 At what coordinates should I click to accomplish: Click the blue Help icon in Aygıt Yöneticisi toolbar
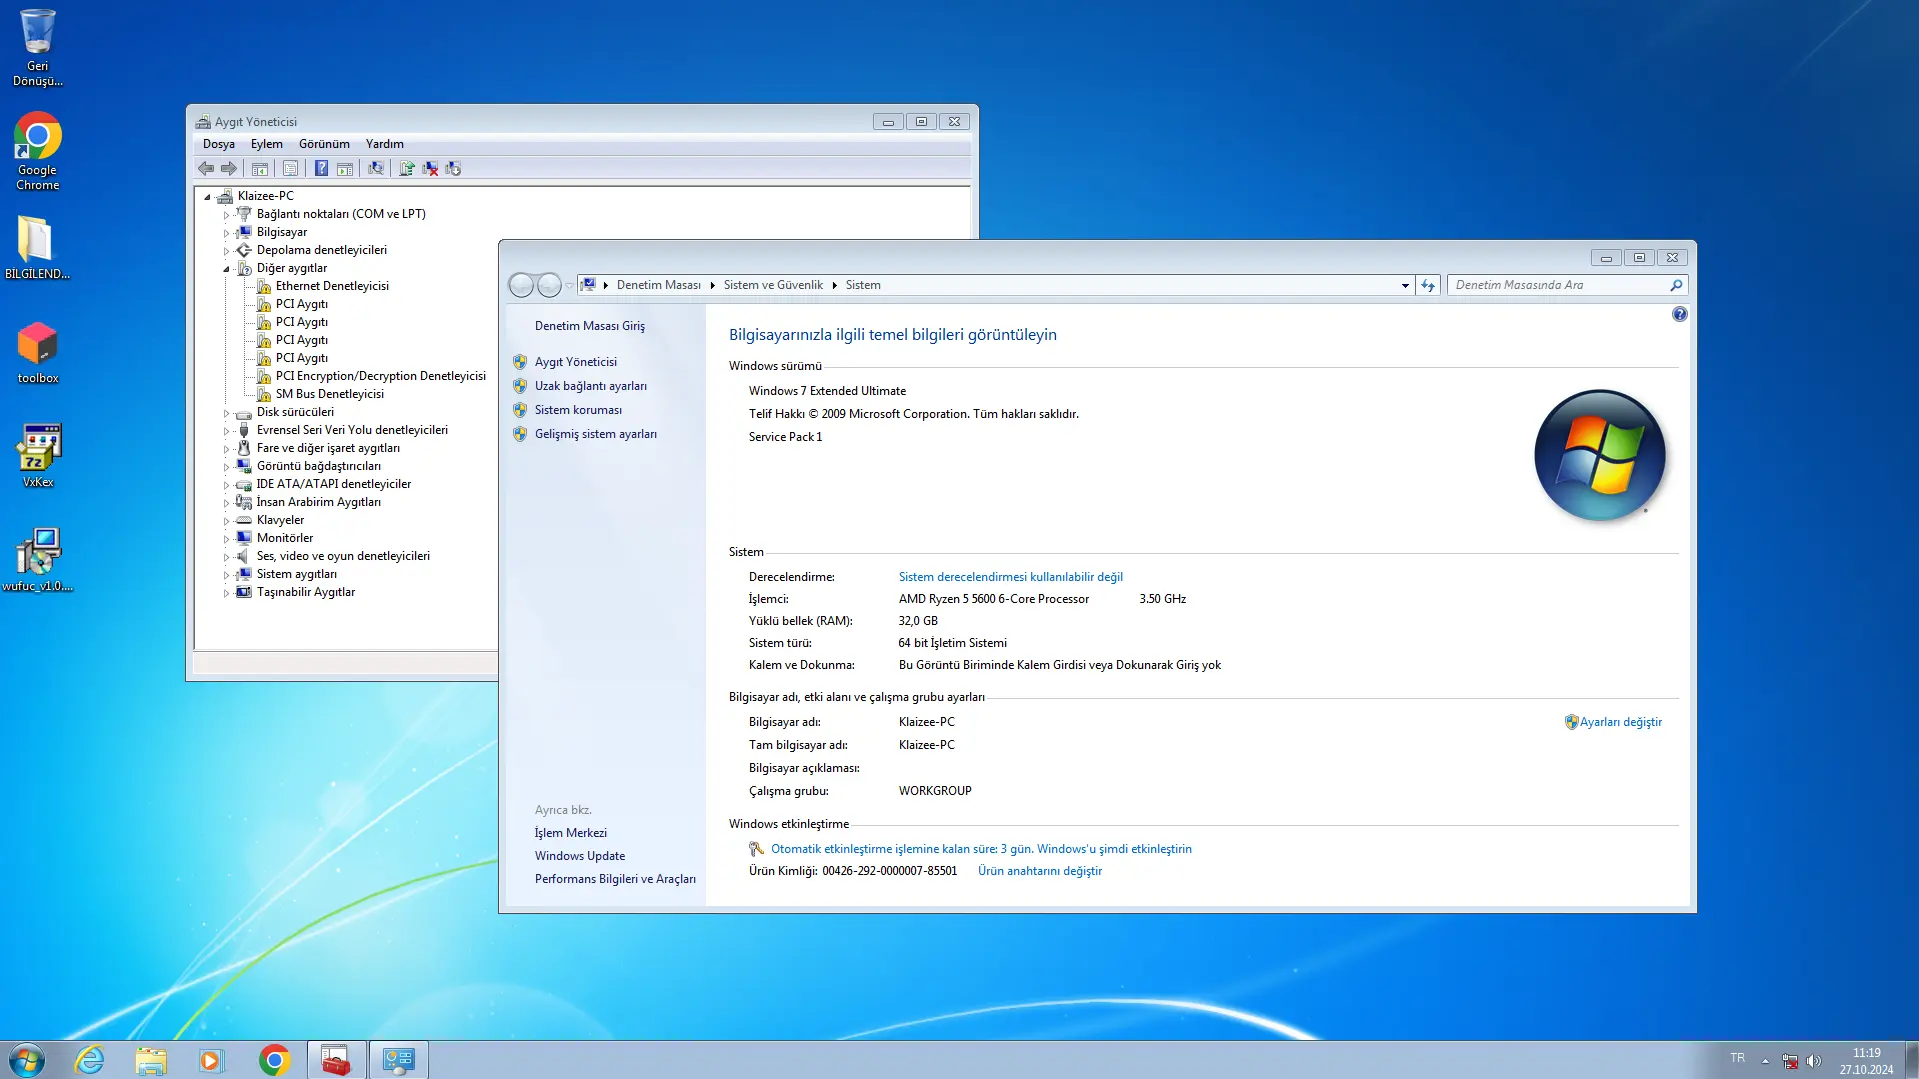pyautogui.click(x=321, y=168)
